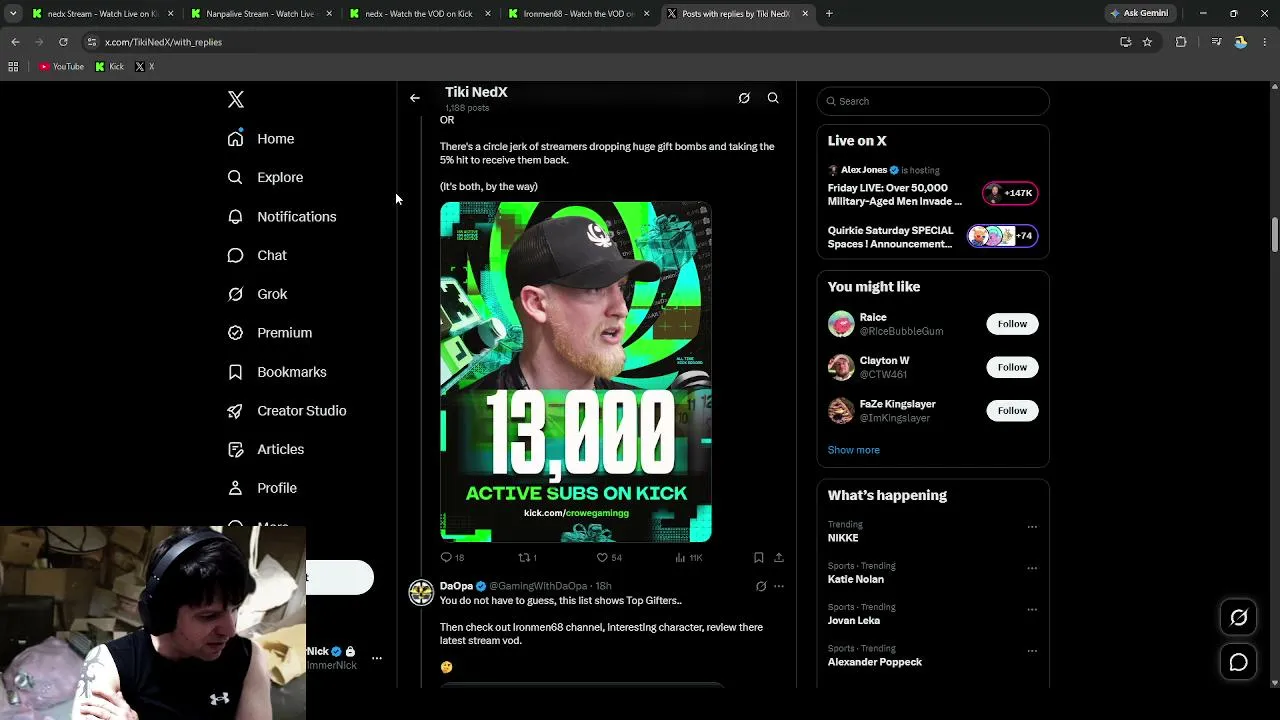Open DaOpa's avatar picture
This screenshot has width=1280, height=720.
[x=422, y=593]
